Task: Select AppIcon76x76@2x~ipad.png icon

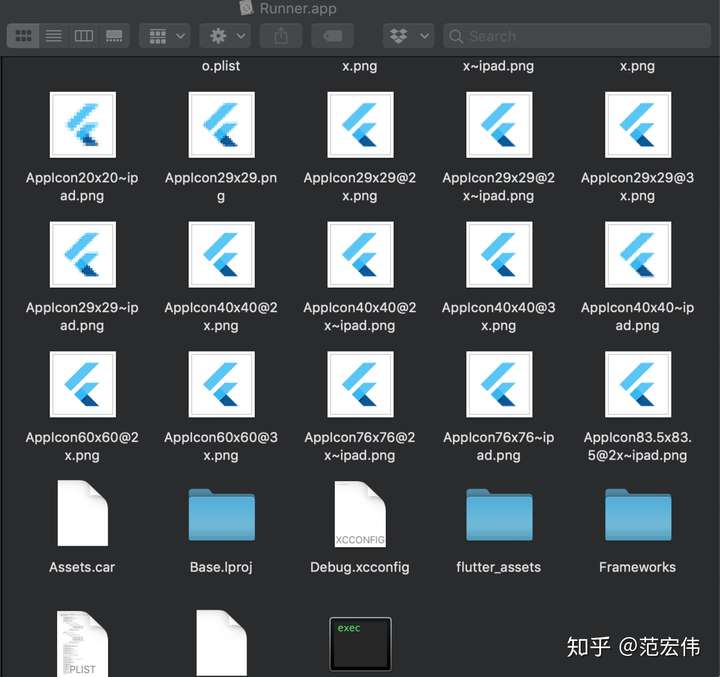Action: click(360, 384)
